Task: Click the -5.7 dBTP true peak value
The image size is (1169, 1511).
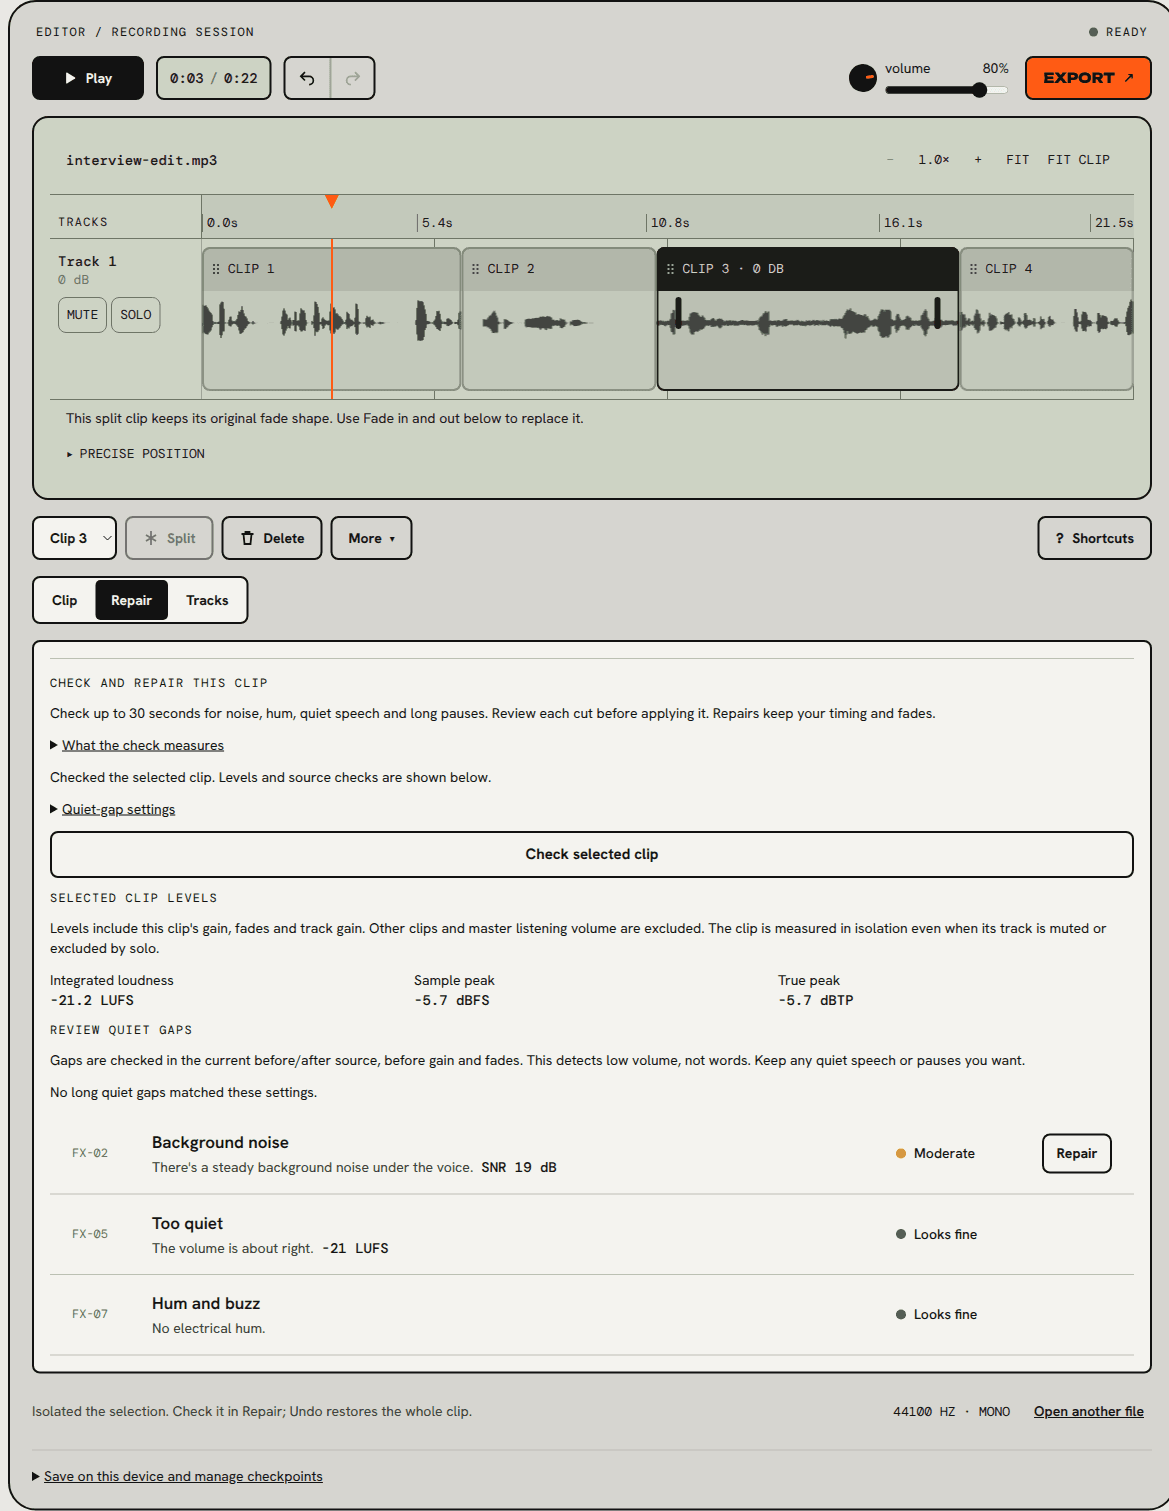Action: pos(816,1000)
